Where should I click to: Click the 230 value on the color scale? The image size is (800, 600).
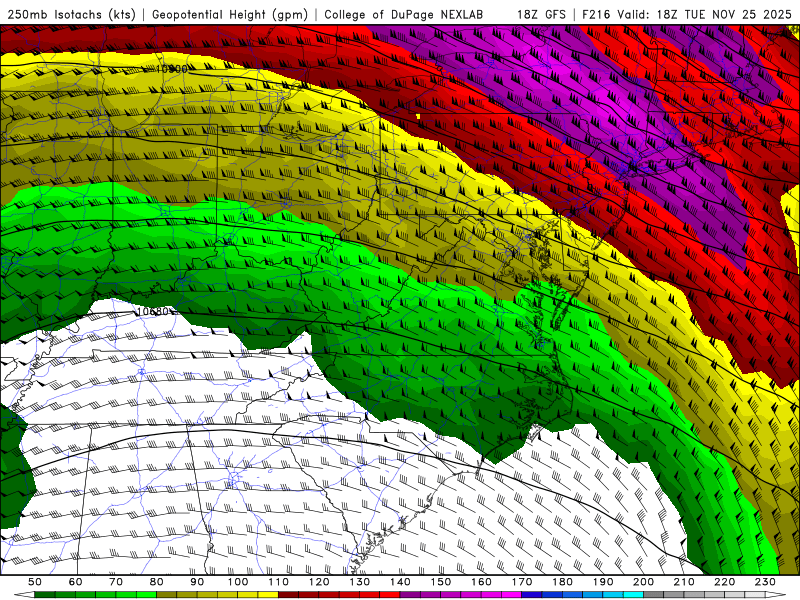(x=765, y=582)
